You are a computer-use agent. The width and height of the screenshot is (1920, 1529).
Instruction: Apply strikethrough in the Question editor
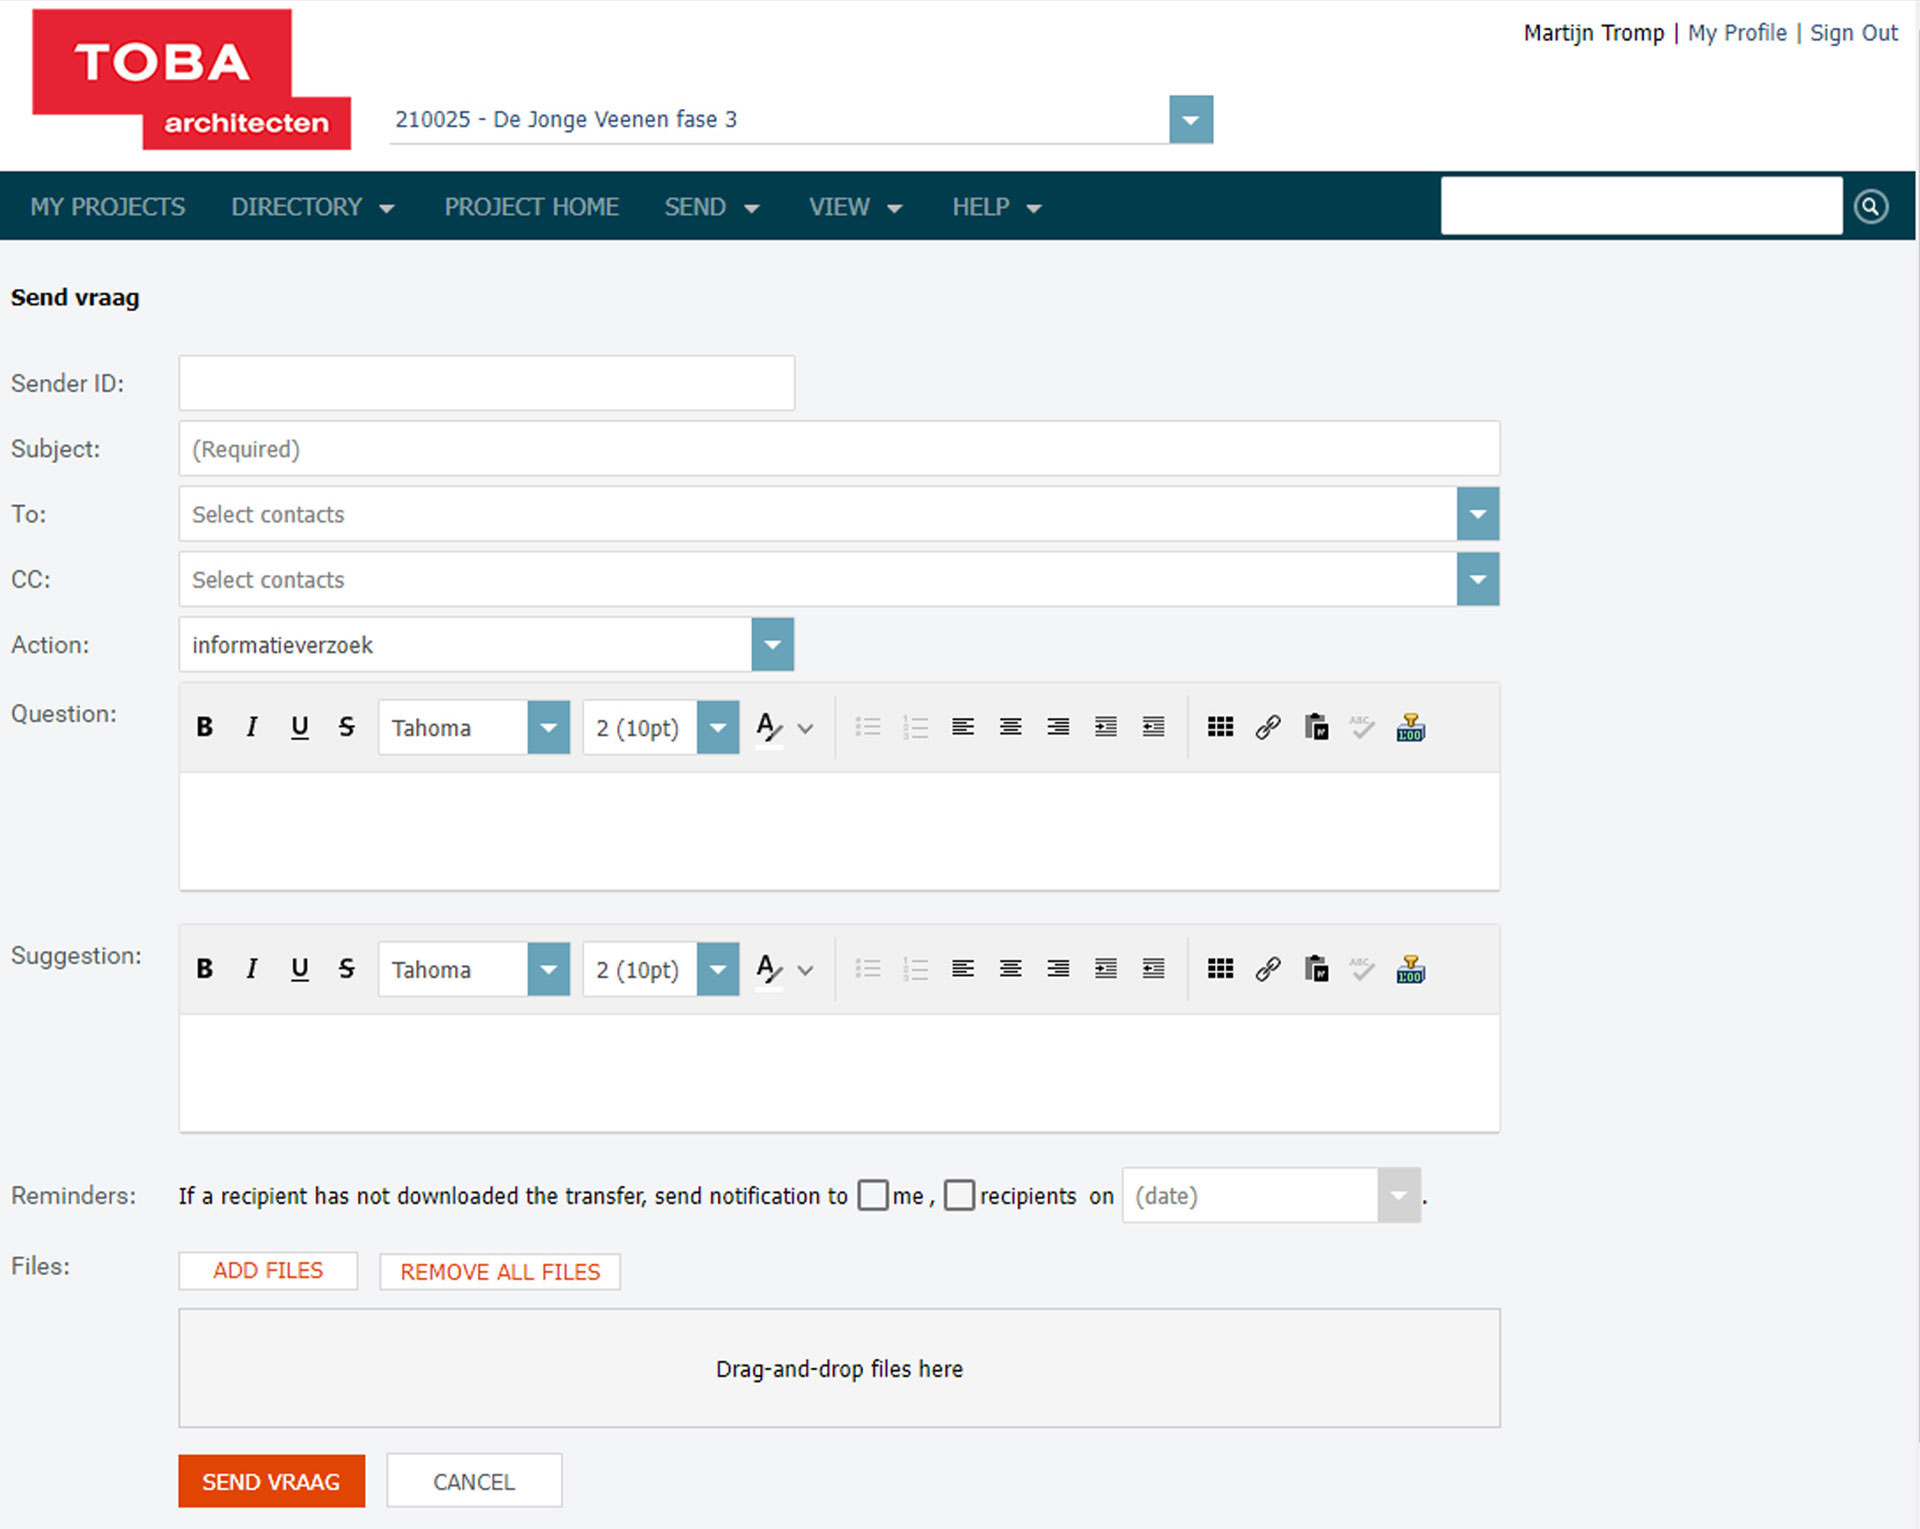347,727
